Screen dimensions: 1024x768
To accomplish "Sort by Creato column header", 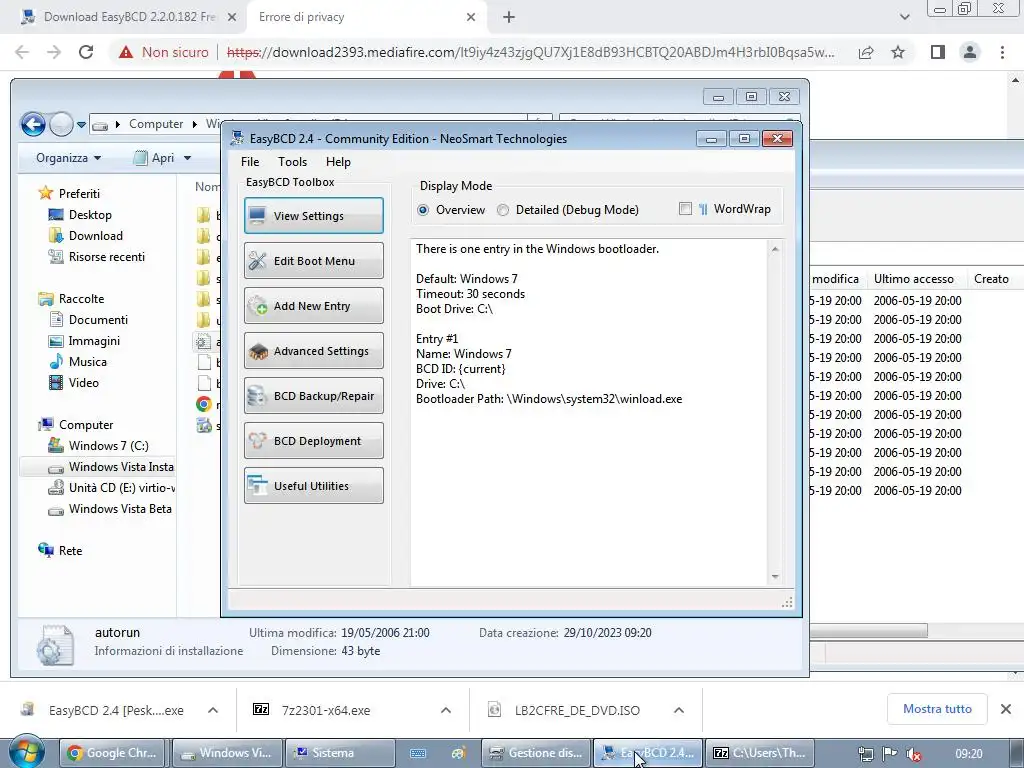I will (991, 279).
